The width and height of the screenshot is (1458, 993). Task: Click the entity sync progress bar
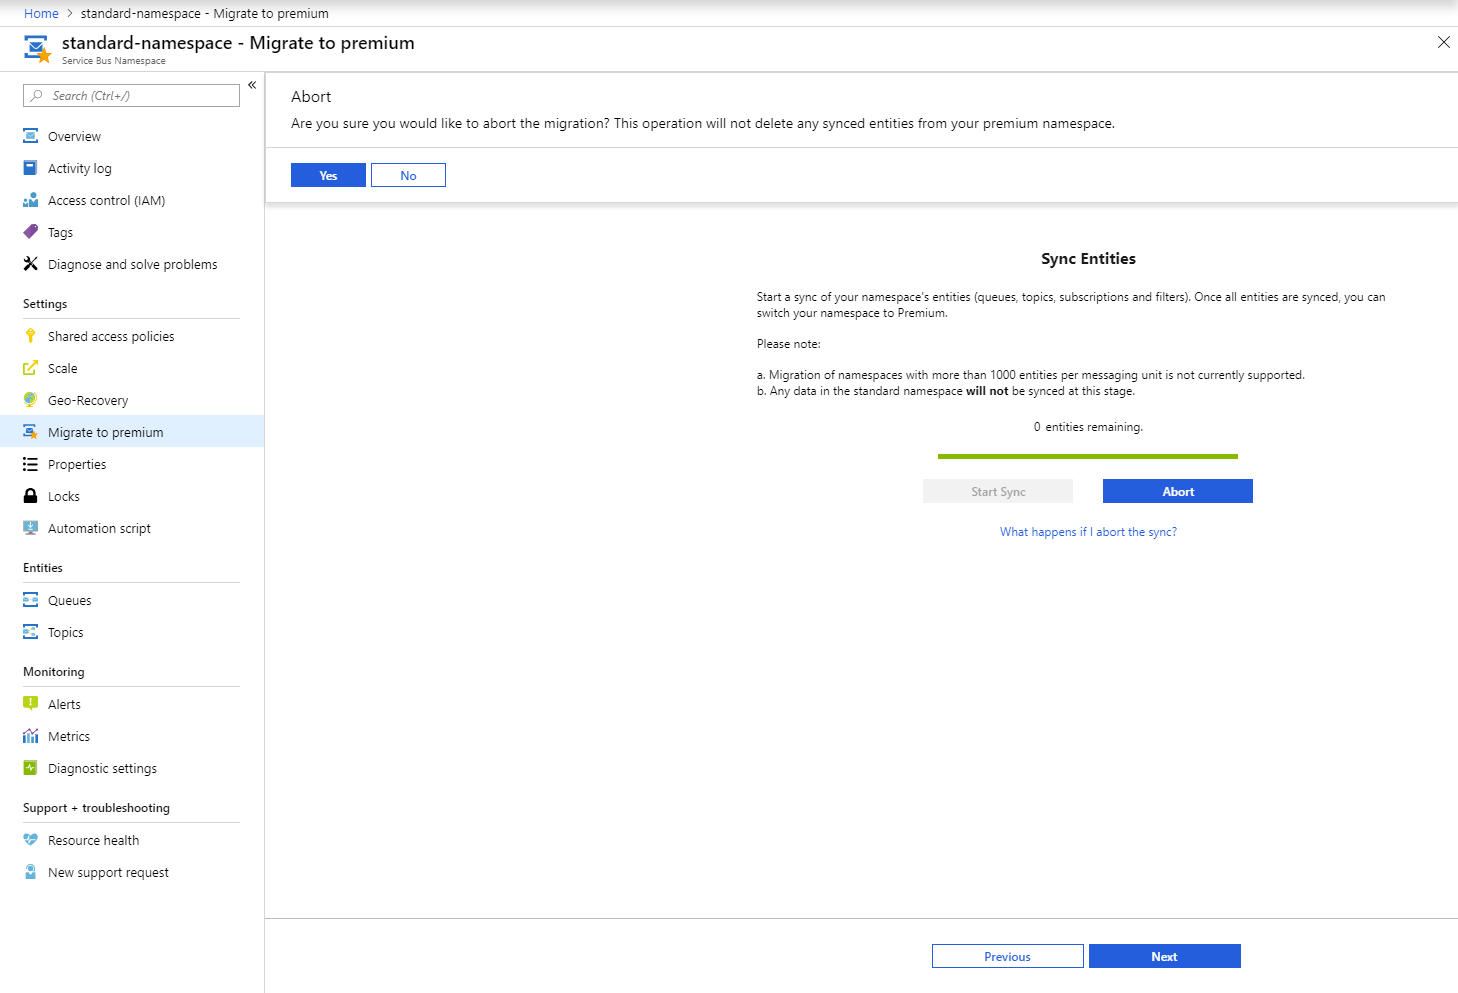(x=1088, y=455)
